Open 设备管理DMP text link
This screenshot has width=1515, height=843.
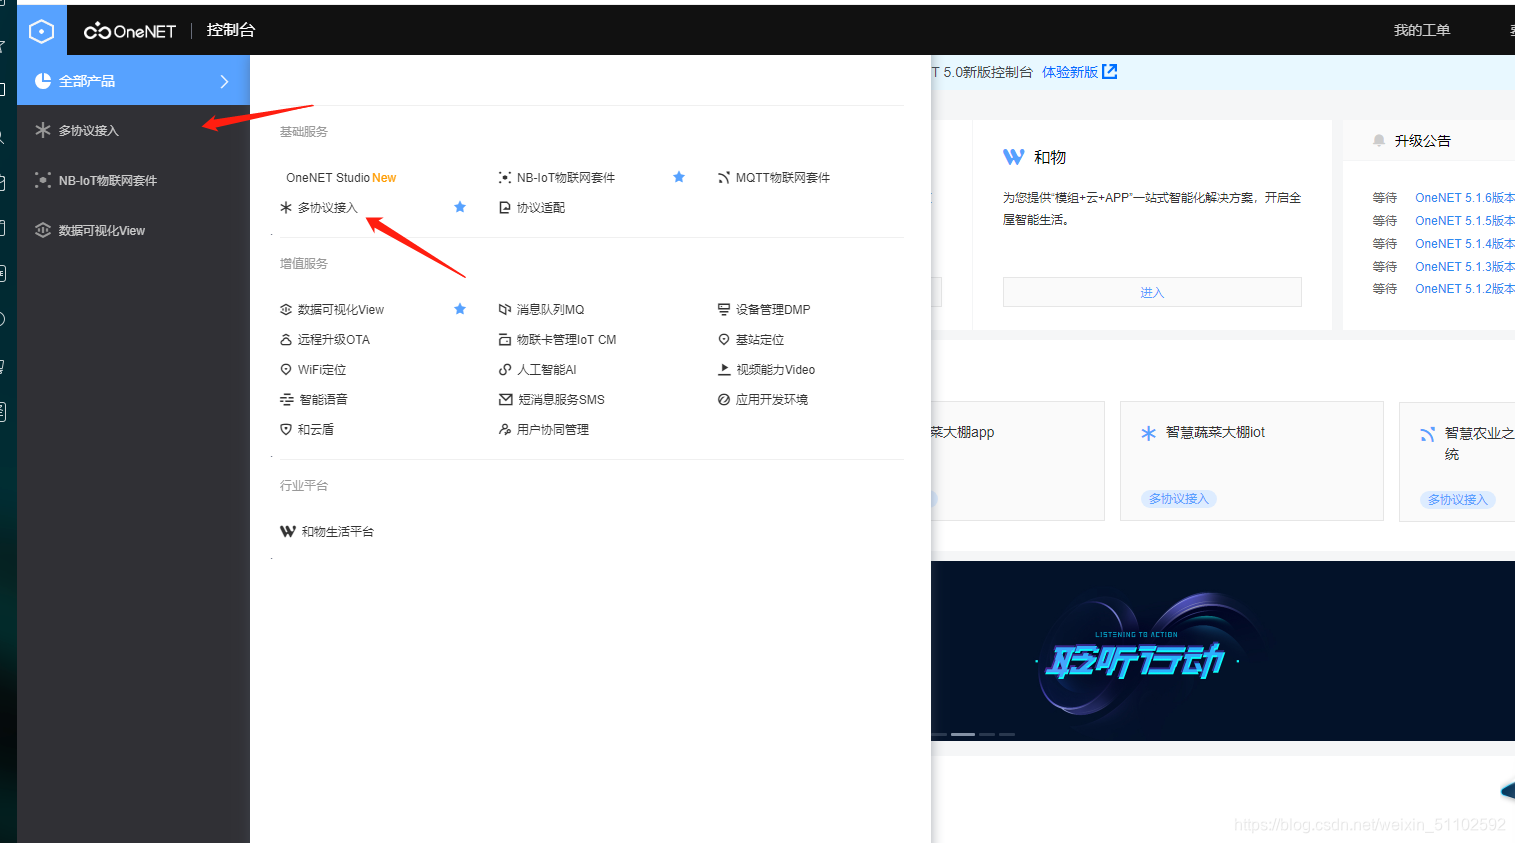(x=773, y=310)
